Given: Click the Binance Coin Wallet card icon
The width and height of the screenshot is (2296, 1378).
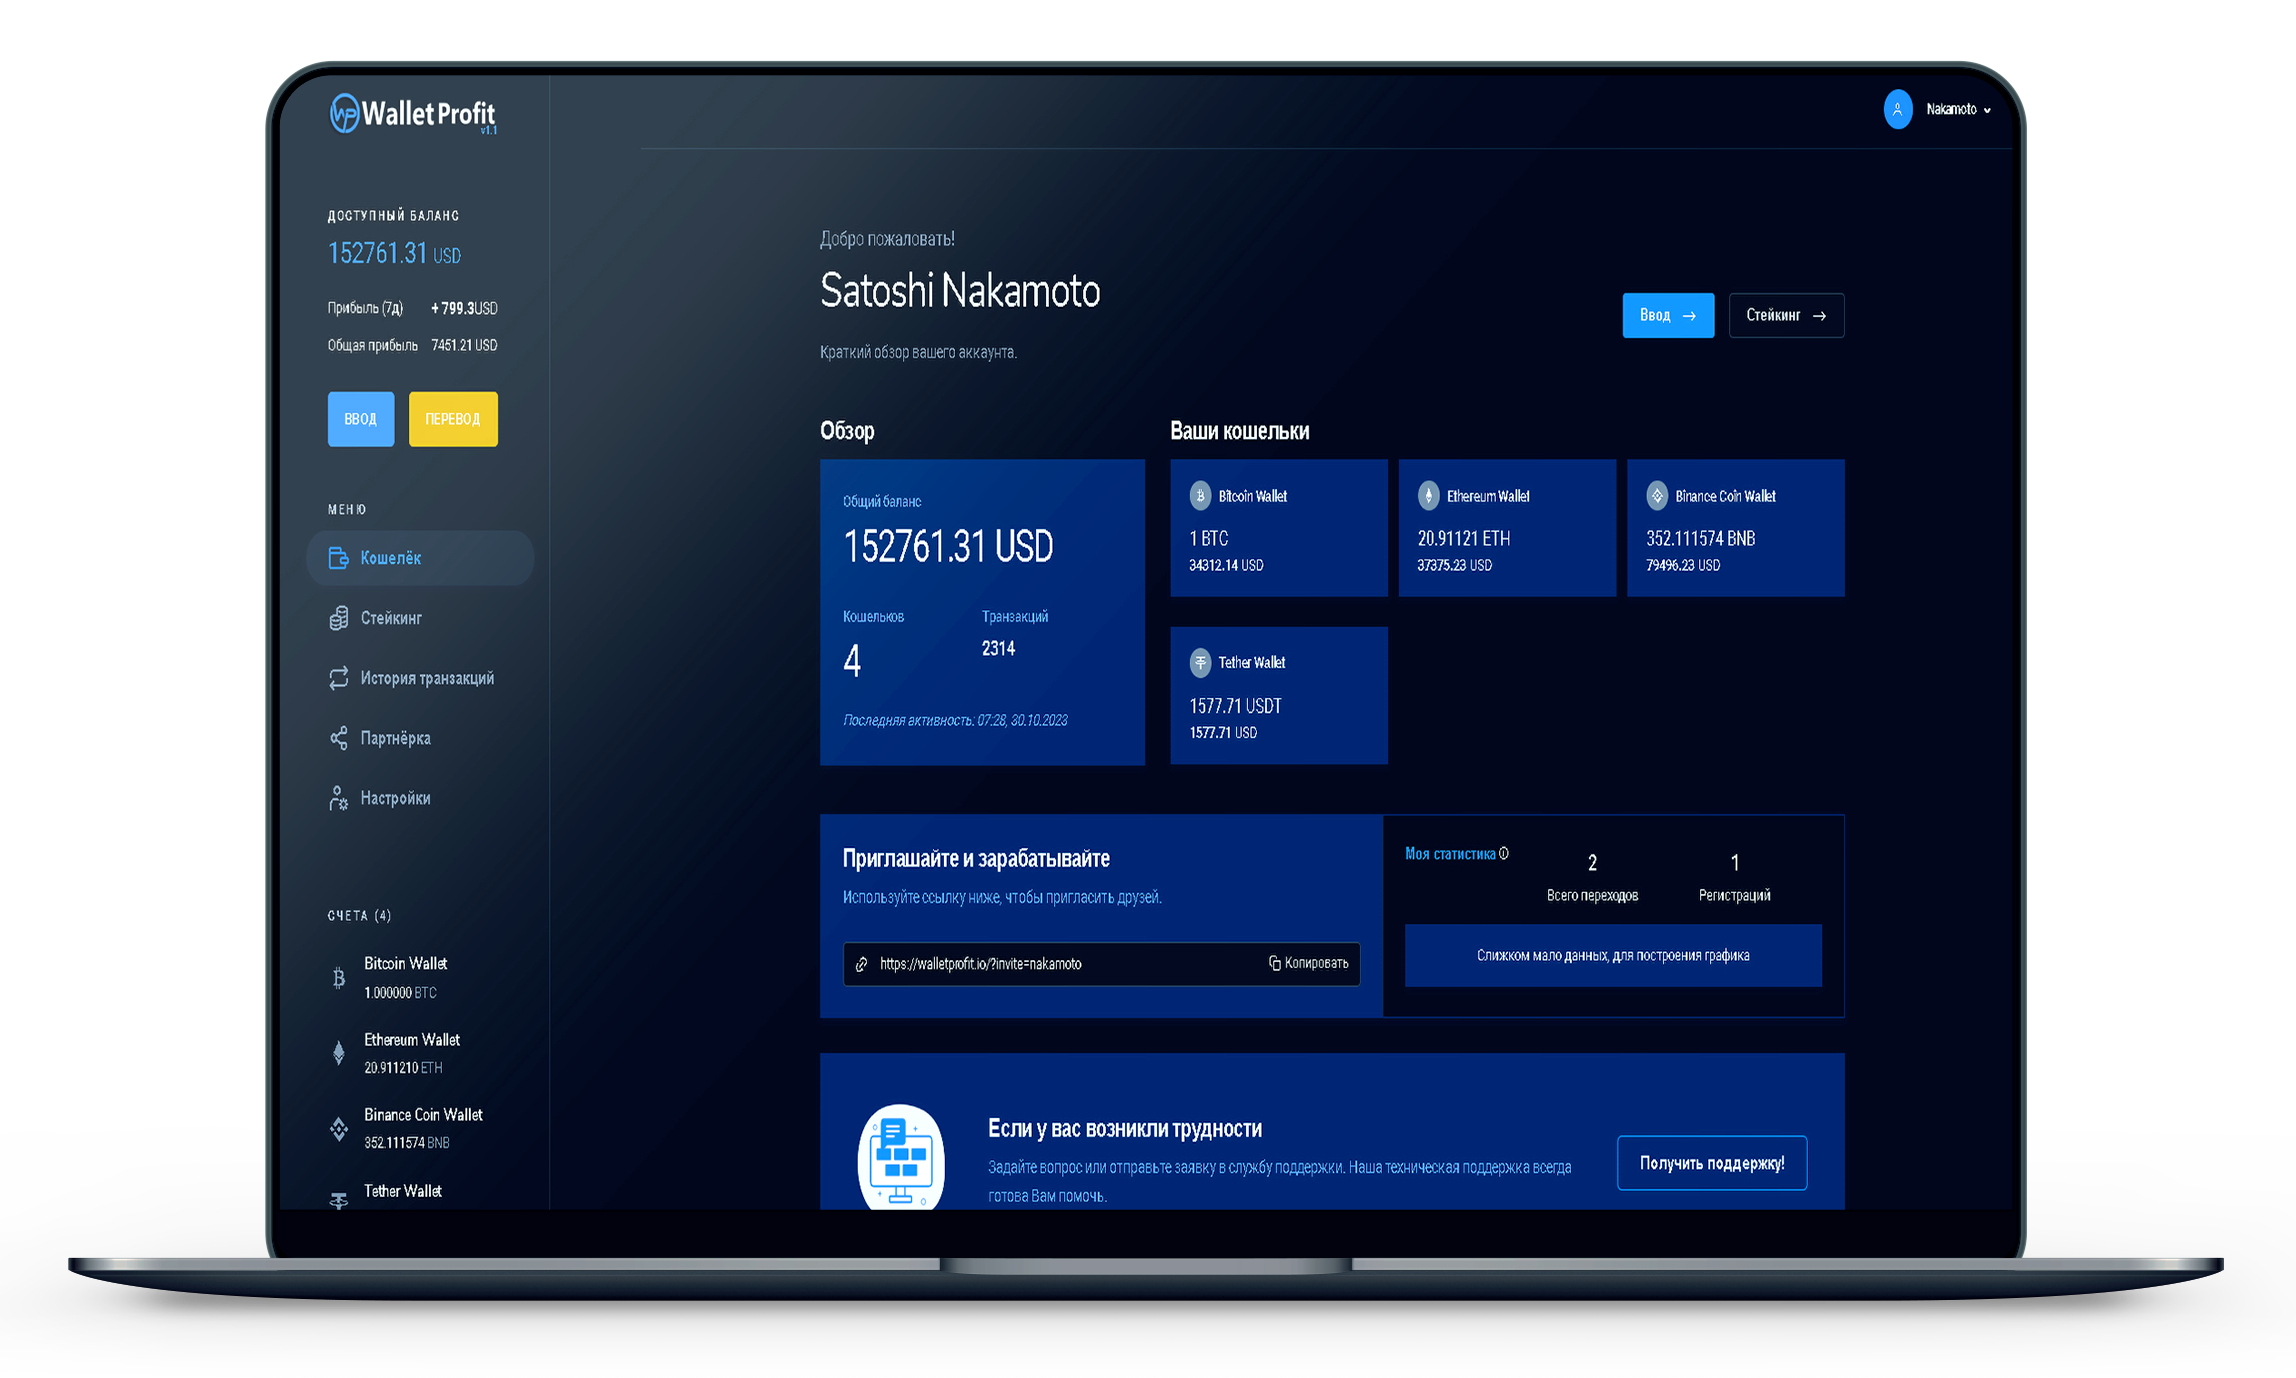Looking at the screenshot, I should tap(1656, 496).
